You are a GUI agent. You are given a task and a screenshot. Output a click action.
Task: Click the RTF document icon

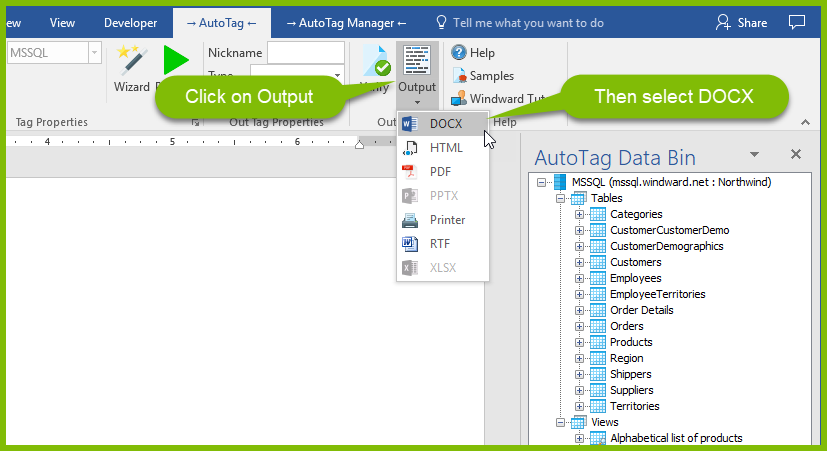(410, 244)
